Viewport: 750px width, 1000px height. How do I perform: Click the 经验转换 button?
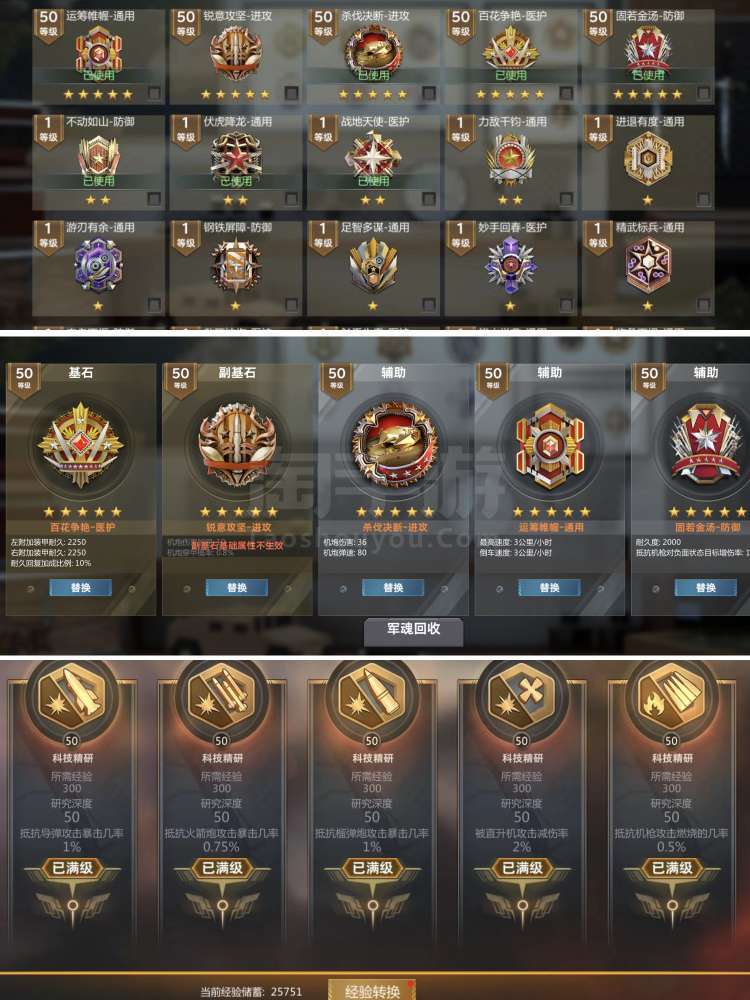372,990
